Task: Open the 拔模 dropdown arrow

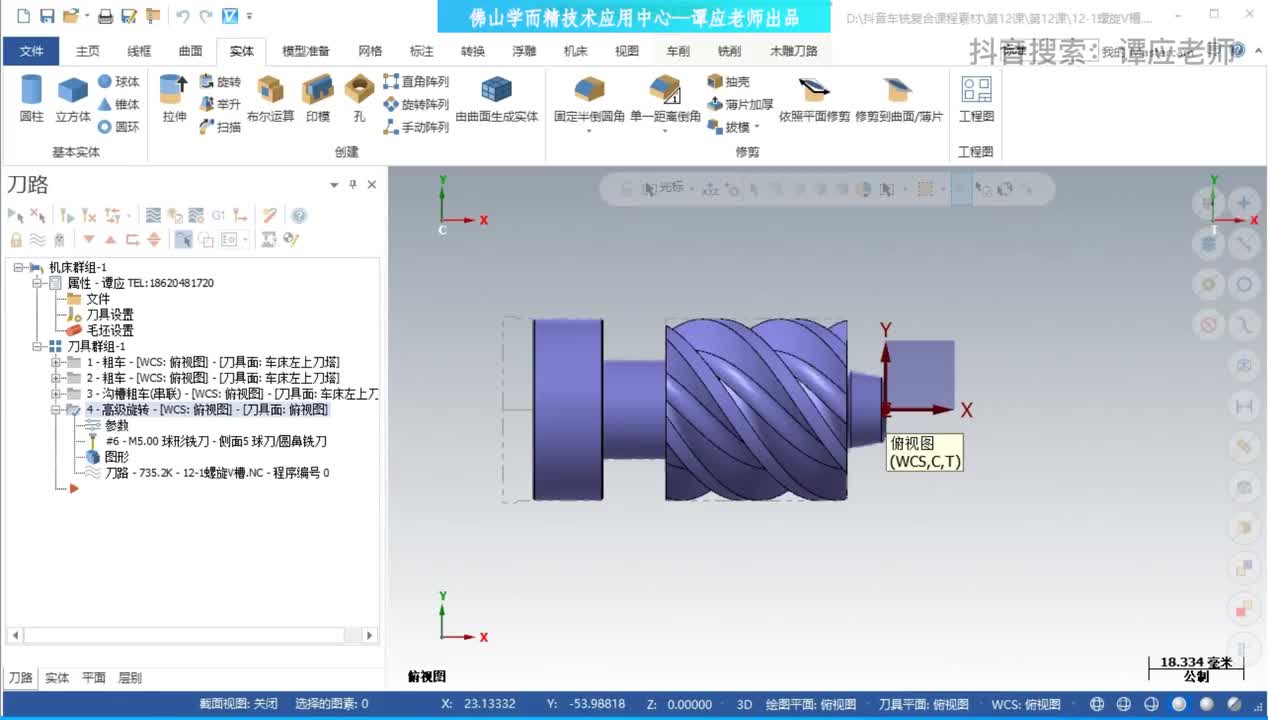Action: tap(757, 128)
